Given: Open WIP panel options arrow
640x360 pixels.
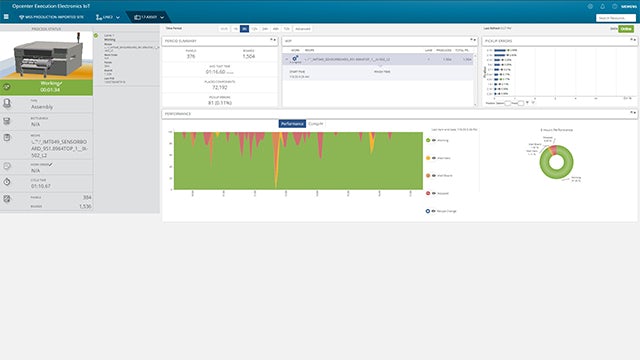Looking at the screenshot, I should pyautogui.click(x=474, y=40).
